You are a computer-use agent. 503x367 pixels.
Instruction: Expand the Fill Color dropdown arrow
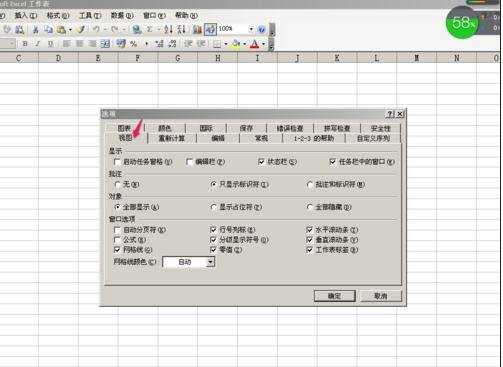click(245, 44)
